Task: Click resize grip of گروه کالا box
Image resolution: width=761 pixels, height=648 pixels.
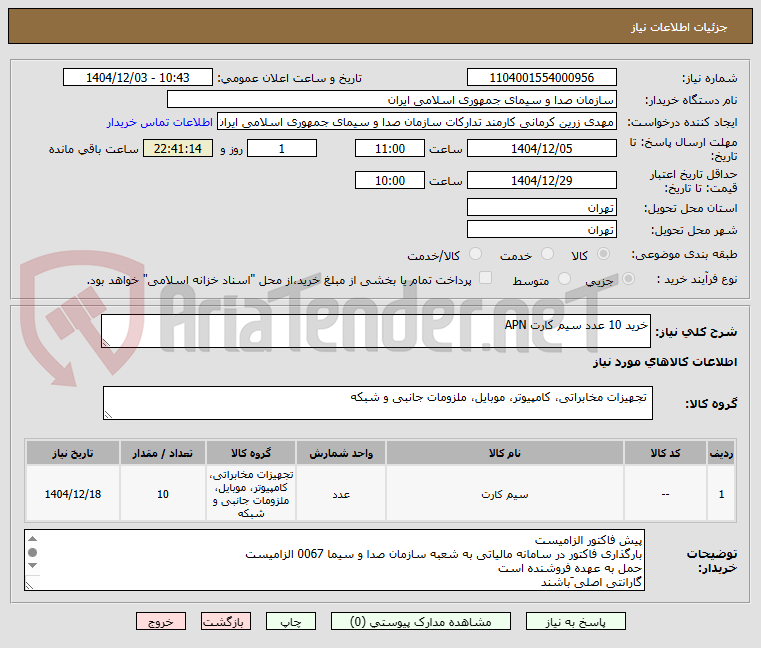Action: [x=108, y=415]
